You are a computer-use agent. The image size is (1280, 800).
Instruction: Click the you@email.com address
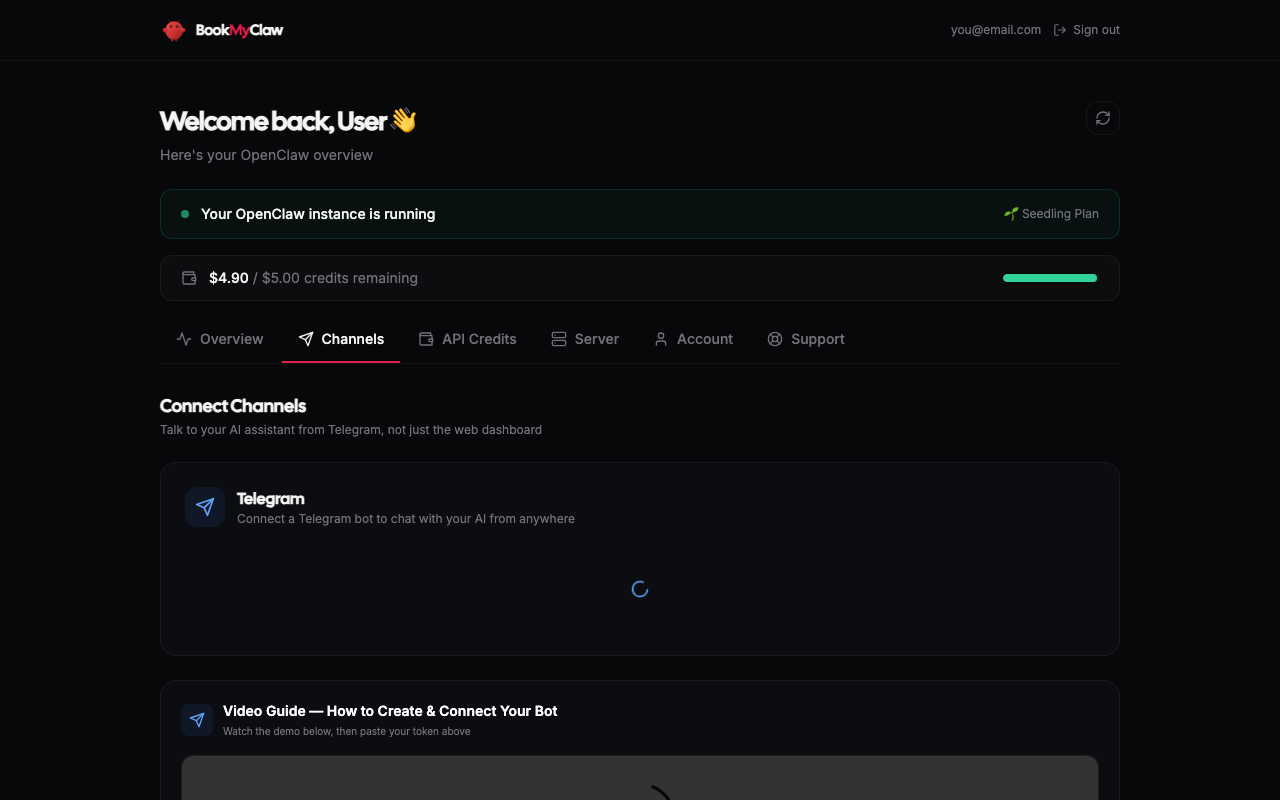[996, 29]
